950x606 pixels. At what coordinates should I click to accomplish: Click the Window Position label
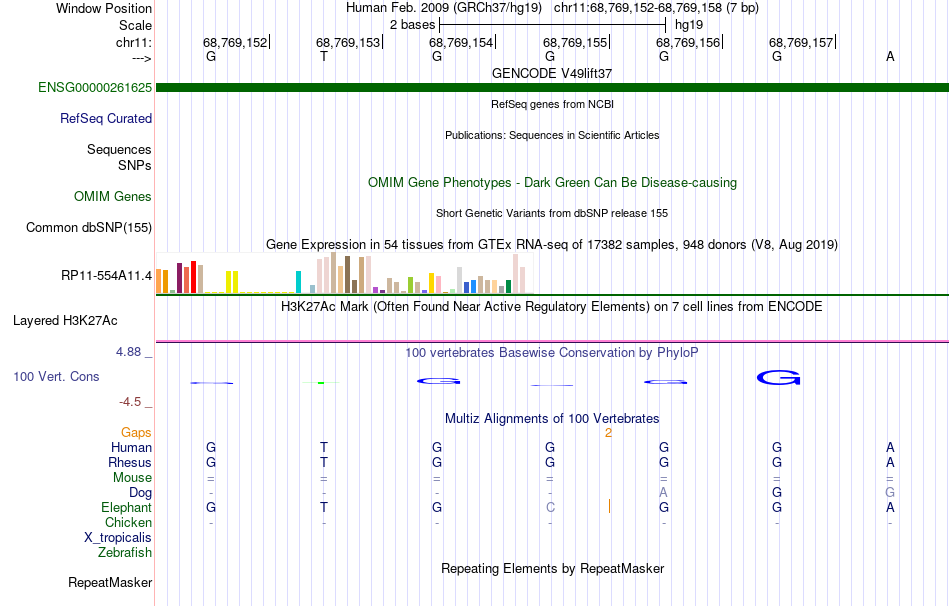pos(104,8)
